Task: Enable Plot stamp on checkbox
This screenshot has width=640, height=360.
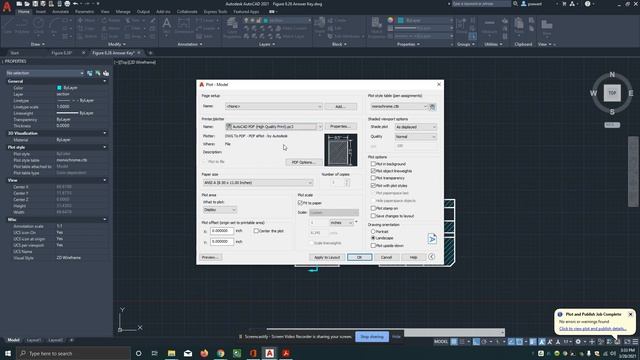Action: click(373, 208)
